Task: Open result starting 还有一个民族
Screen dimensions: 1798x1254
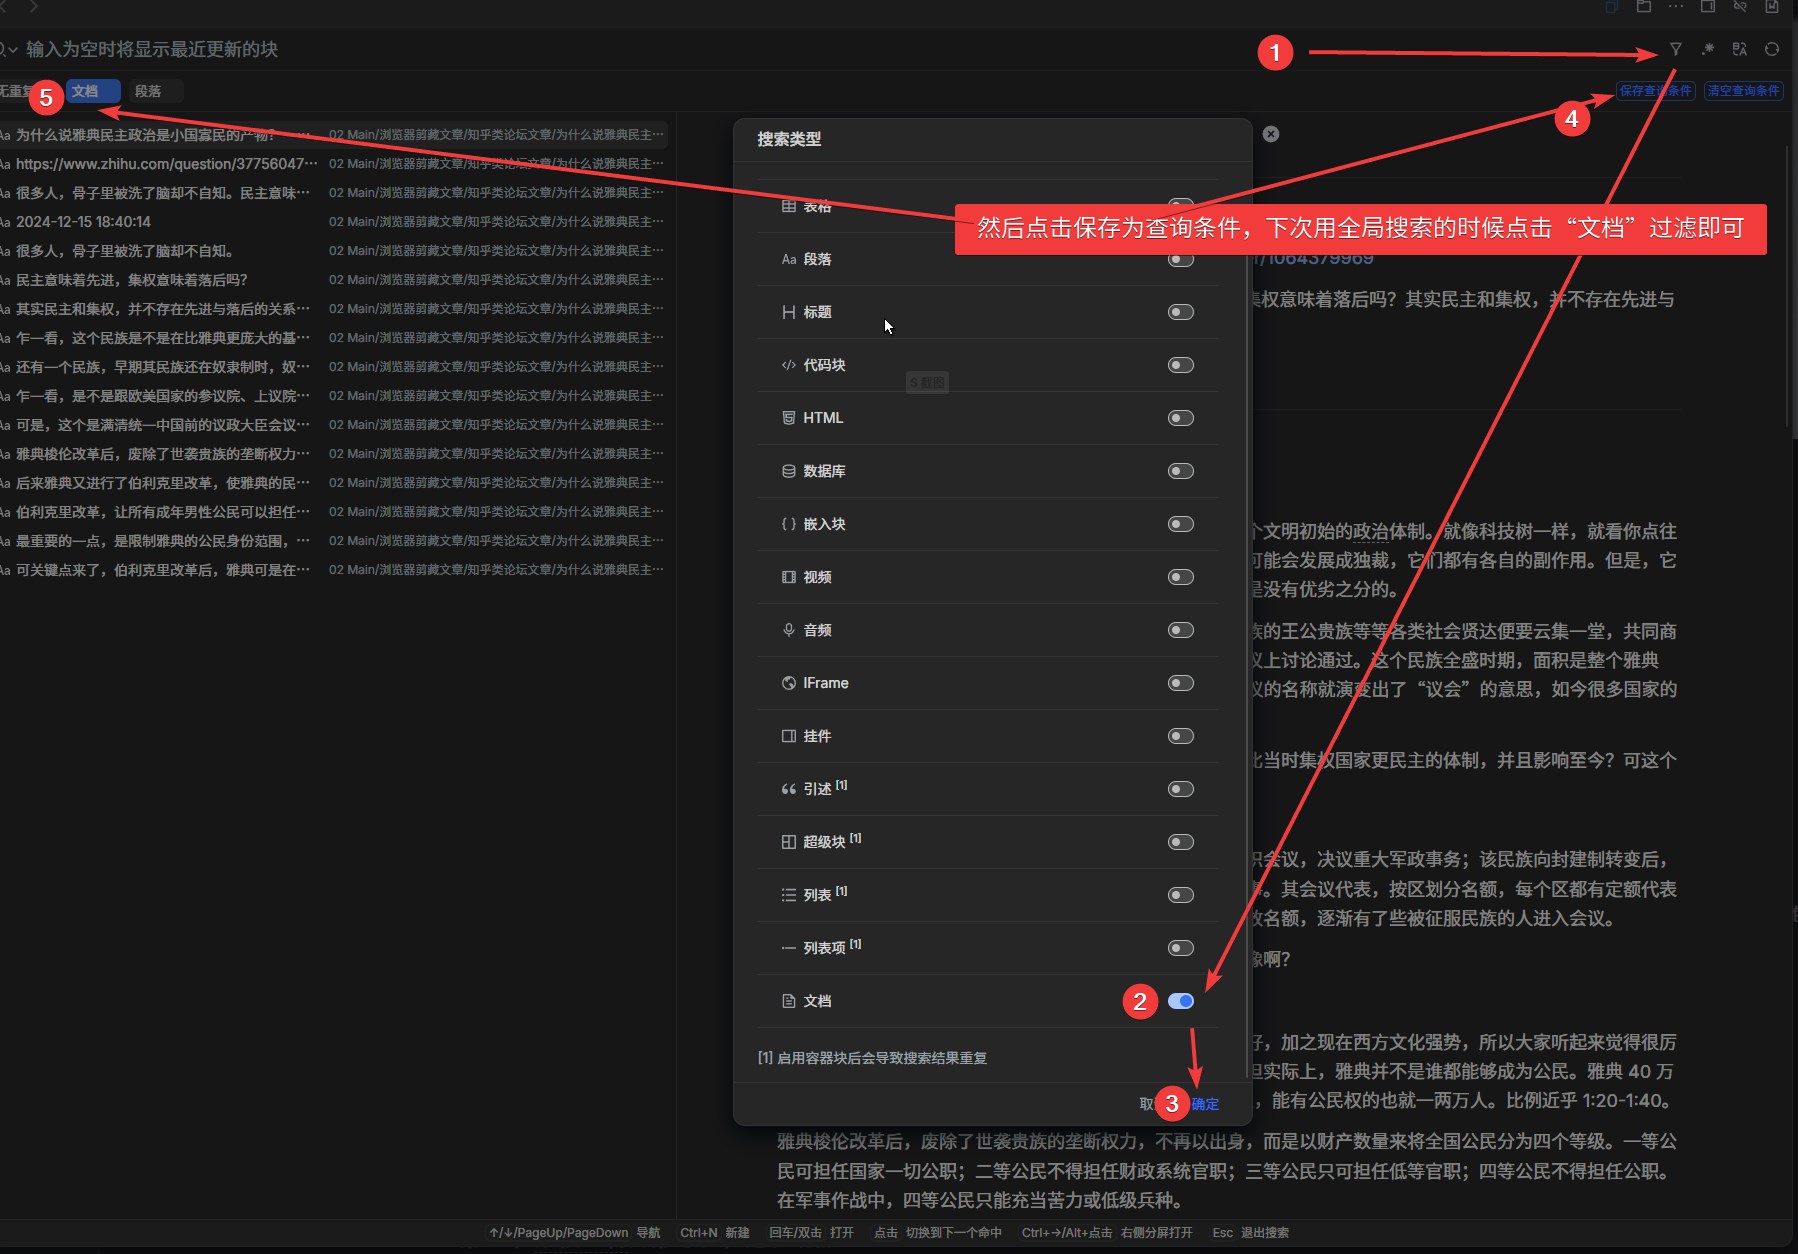Action: click(334, 367)
